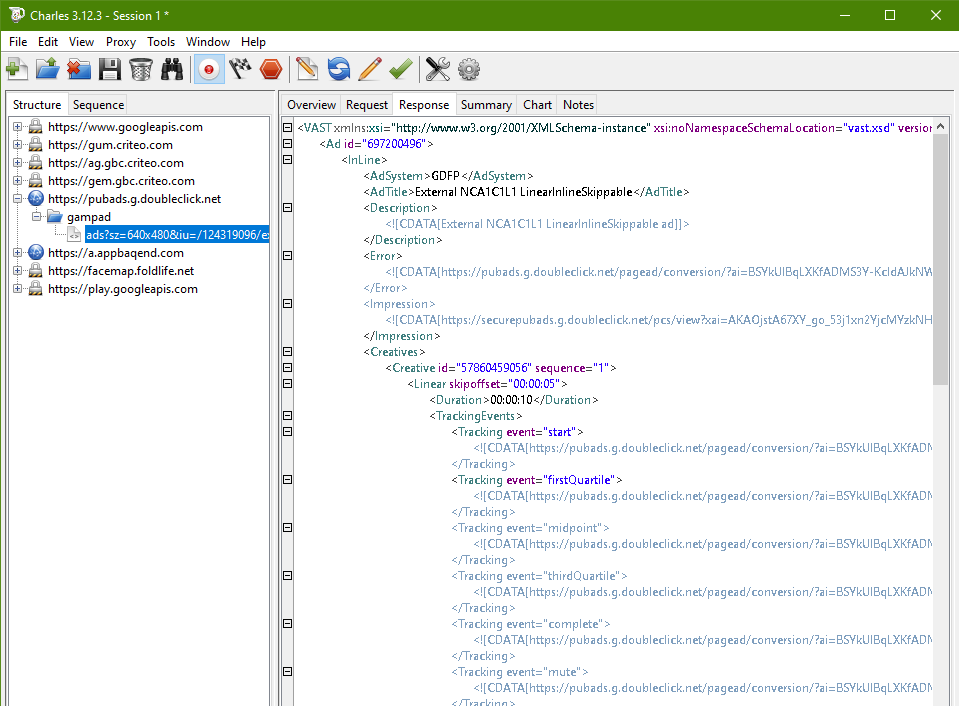
Task: Open Tools via the wrench and screwdriver icon
Action: point(438,69)
